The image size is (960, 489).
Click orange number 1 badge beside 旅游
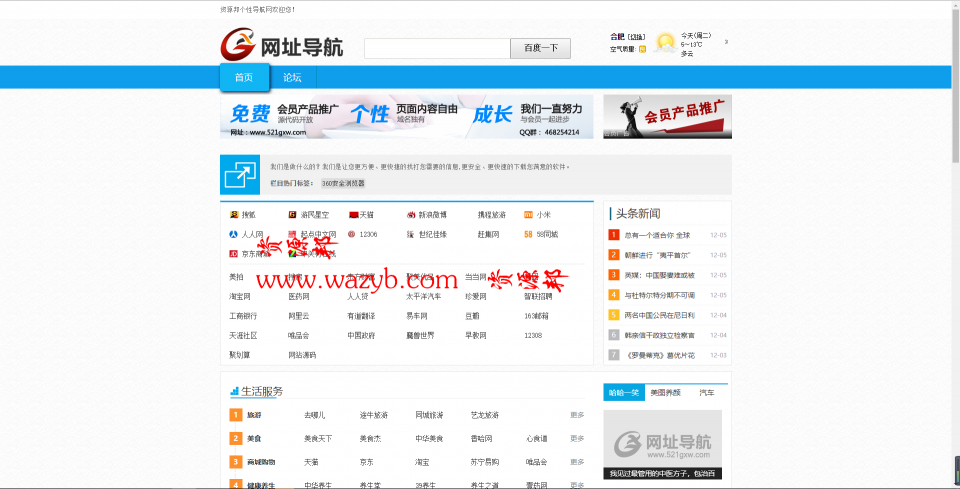(236, 415)
